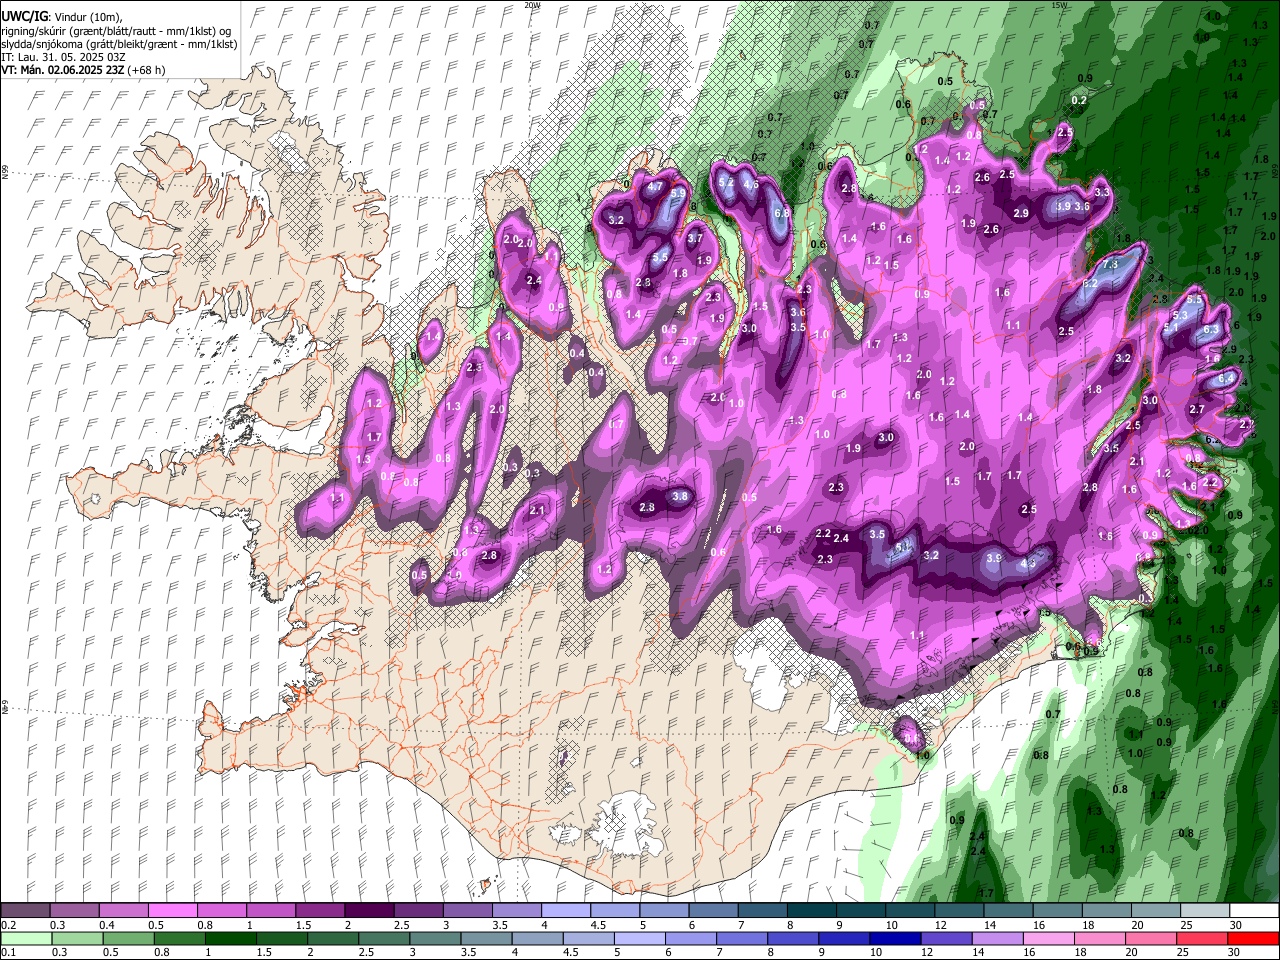Click the initial time 'IT: Lau. 31. 05. 2025 03Z'

[63, 57]
